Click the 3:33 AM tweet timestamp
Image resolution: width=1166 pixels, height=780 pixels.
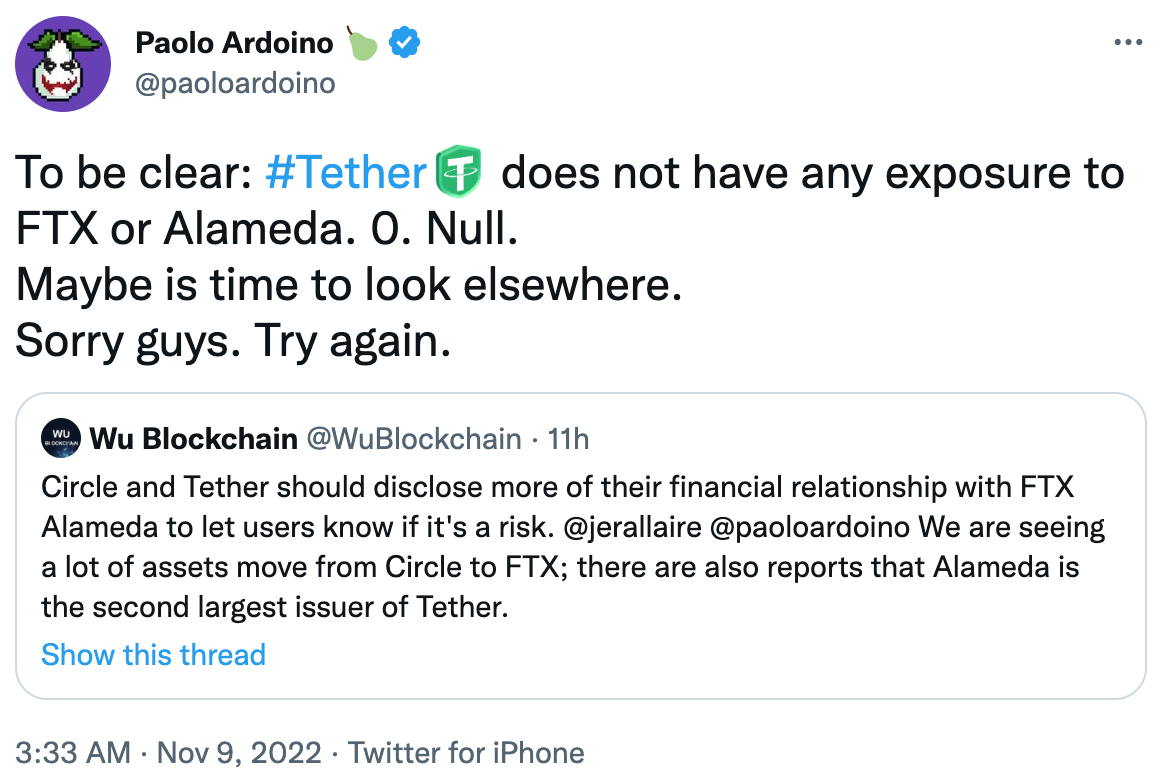click(x=72, y=753)
